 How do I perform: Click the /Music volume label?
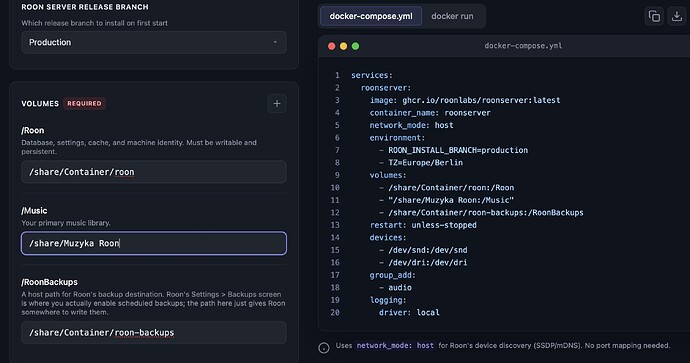[34, 211]
